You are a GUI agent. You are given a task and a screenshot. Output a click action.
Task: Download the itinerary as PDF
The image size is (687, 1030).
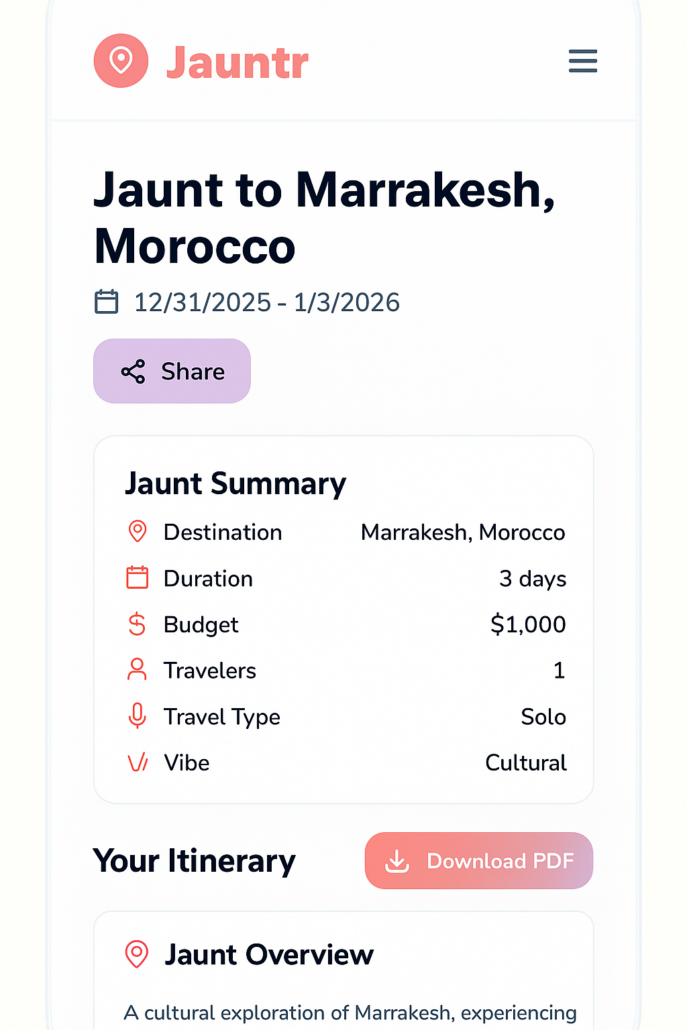(x=479, y=861)
